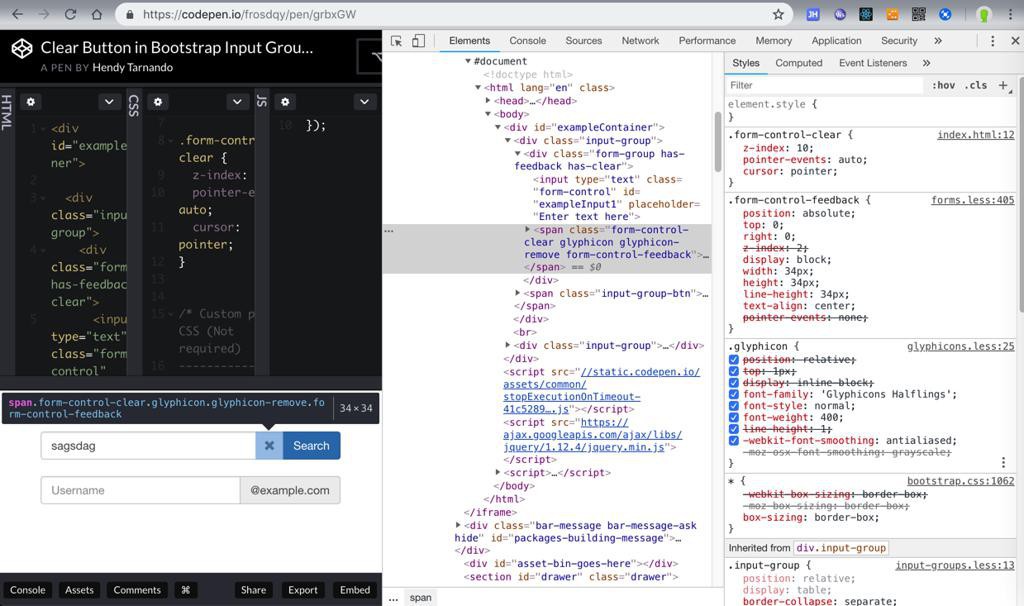Click the blue circular extension icon
This screenshot has height=606, width=1024.
945,14
